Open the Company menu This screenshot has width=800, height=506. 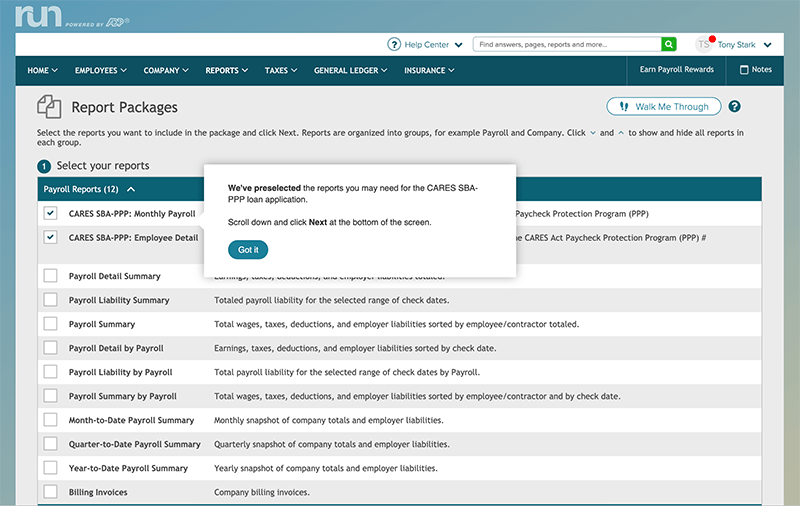point(166,70)
